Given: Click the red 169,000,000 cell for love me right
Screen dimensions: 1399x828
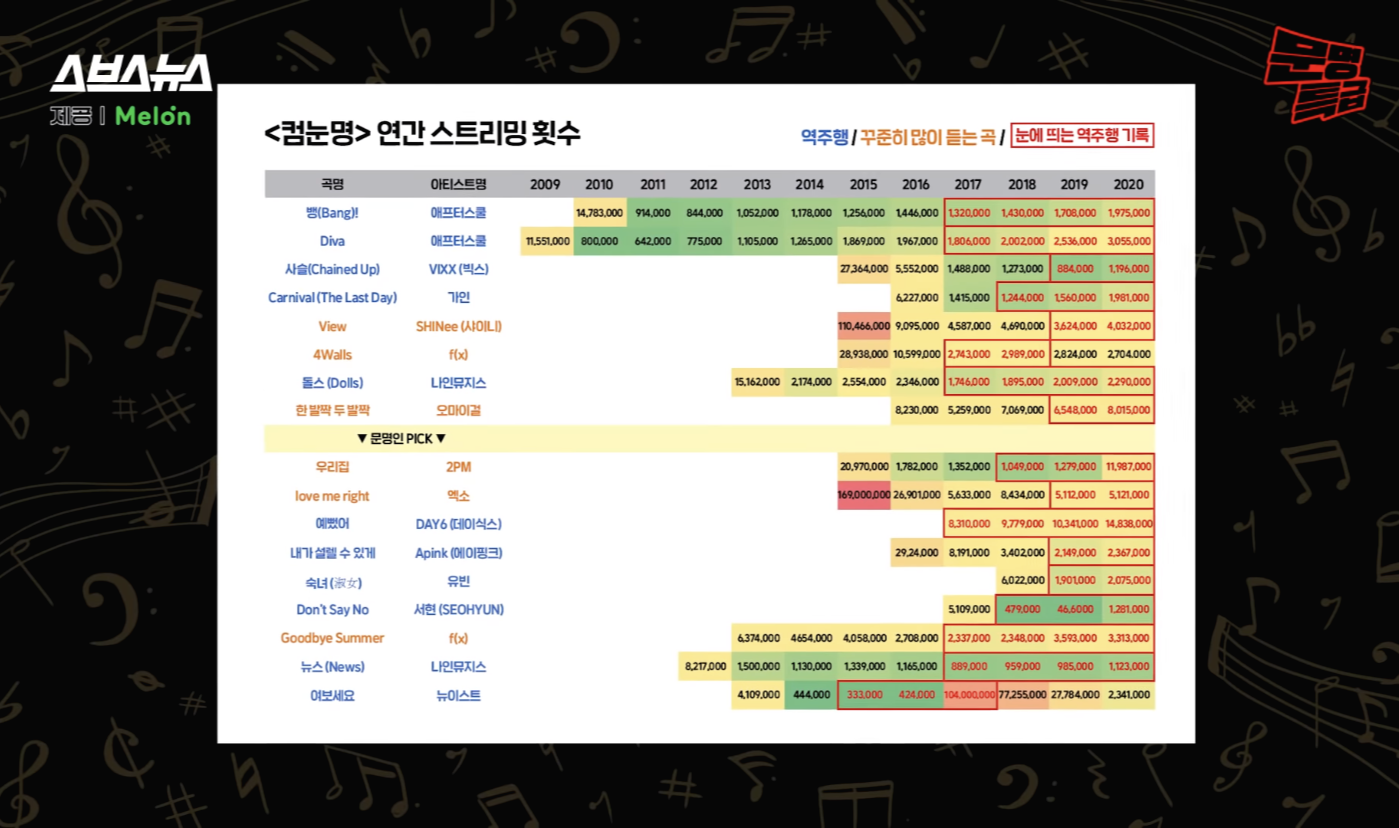Looking at the screenshot, I should [863, 495].
